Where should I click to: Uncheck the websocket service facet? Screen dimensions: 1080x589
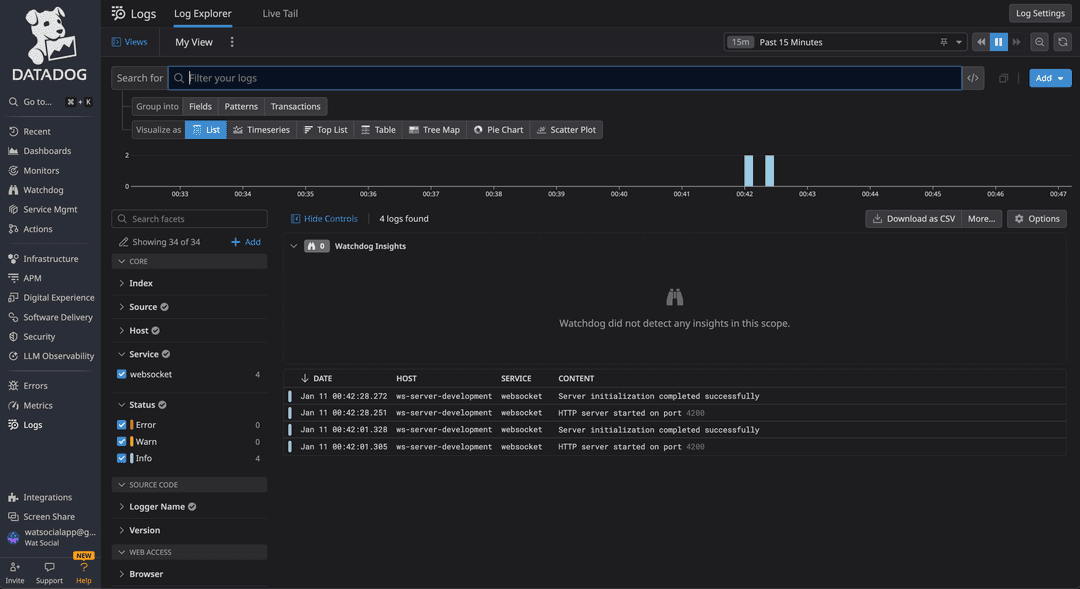coord(122,375)
